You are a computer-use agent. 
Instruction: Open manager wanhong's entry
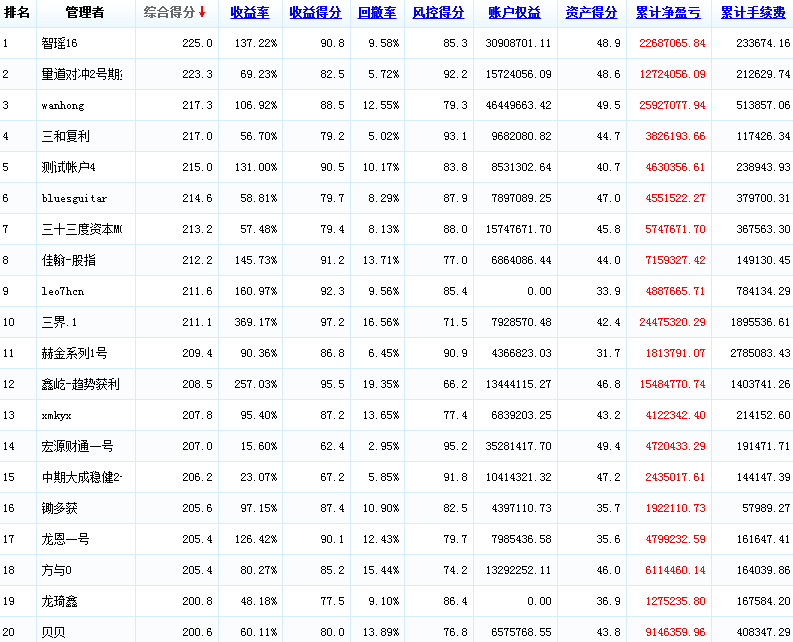coord(64,106)
